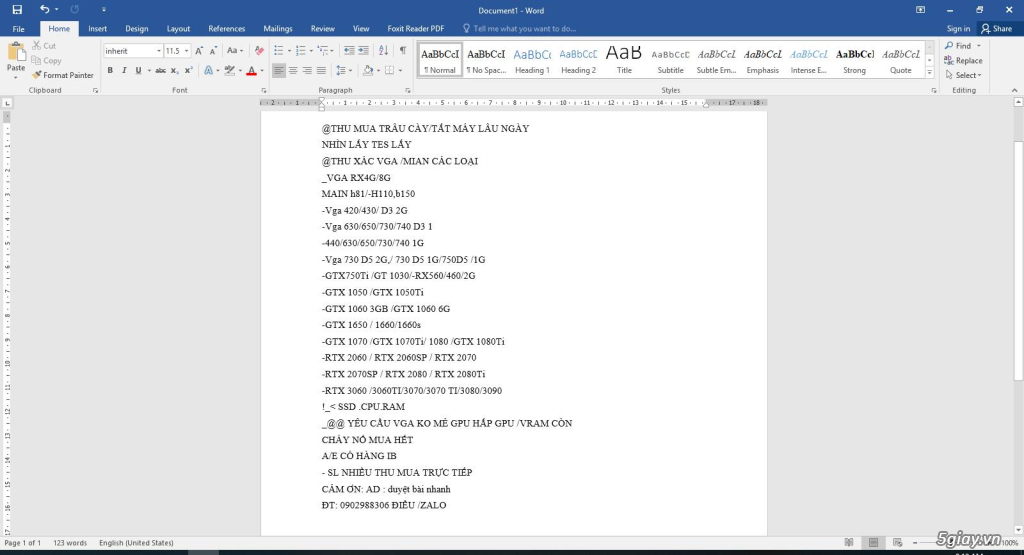Toggle Show/Hide paragraph marks
Screen dimensions: 1024x555
point(403,50)
